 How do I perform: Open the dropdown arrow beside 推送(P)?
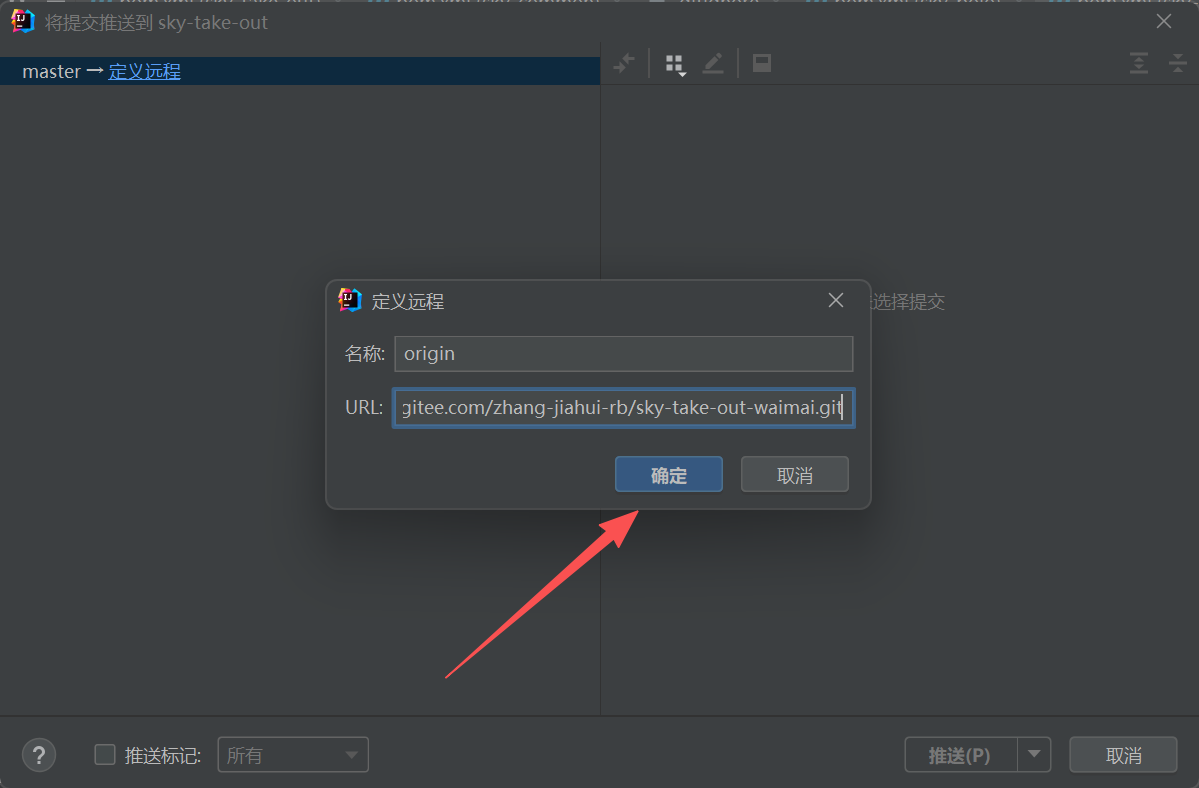coord(1034,755)
